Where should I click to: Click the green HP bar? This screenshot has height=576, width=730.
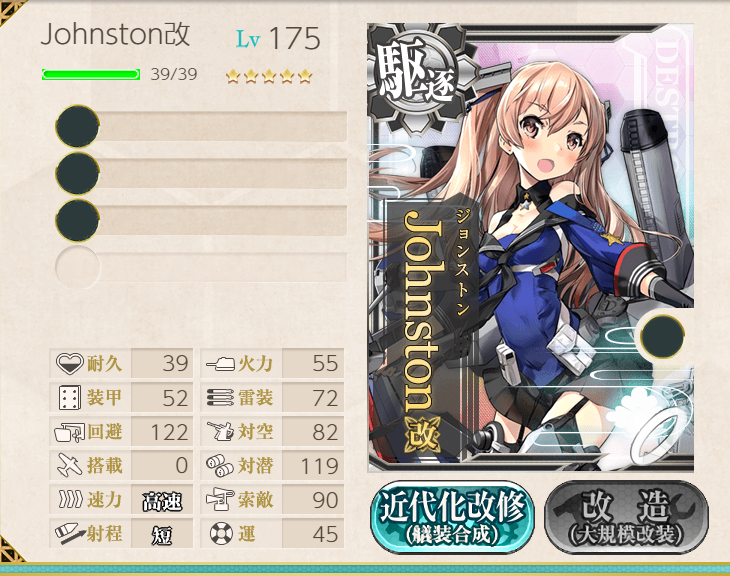click(91, 75)
